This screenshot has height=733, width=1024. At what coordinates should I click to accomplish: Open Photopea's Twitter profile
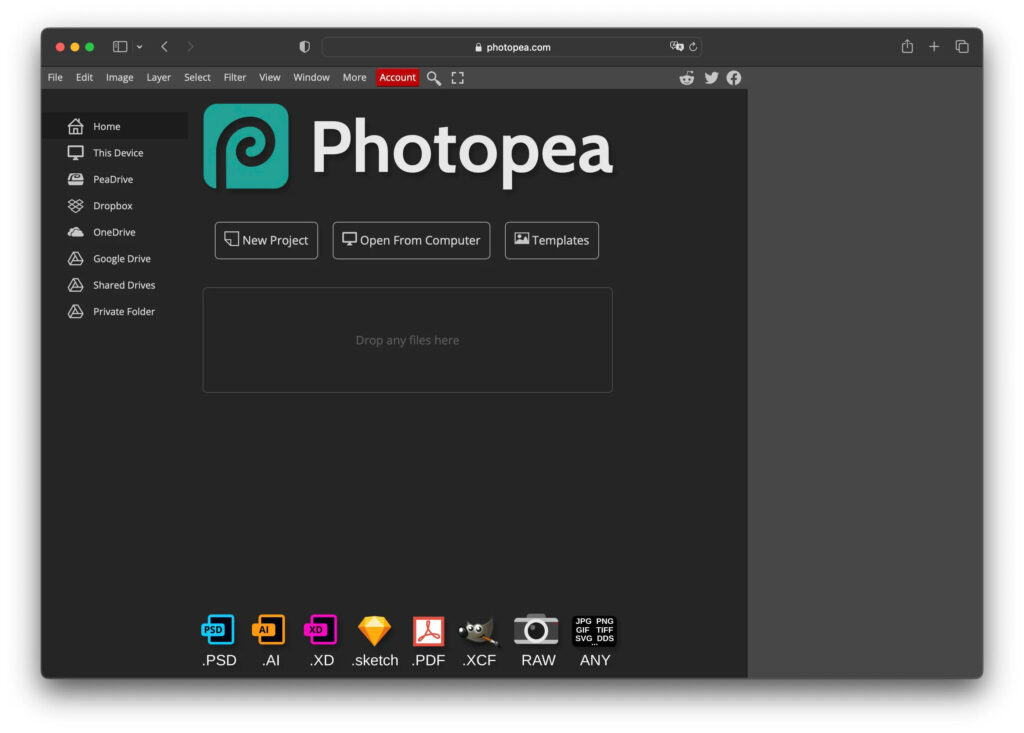click(711, 77)
